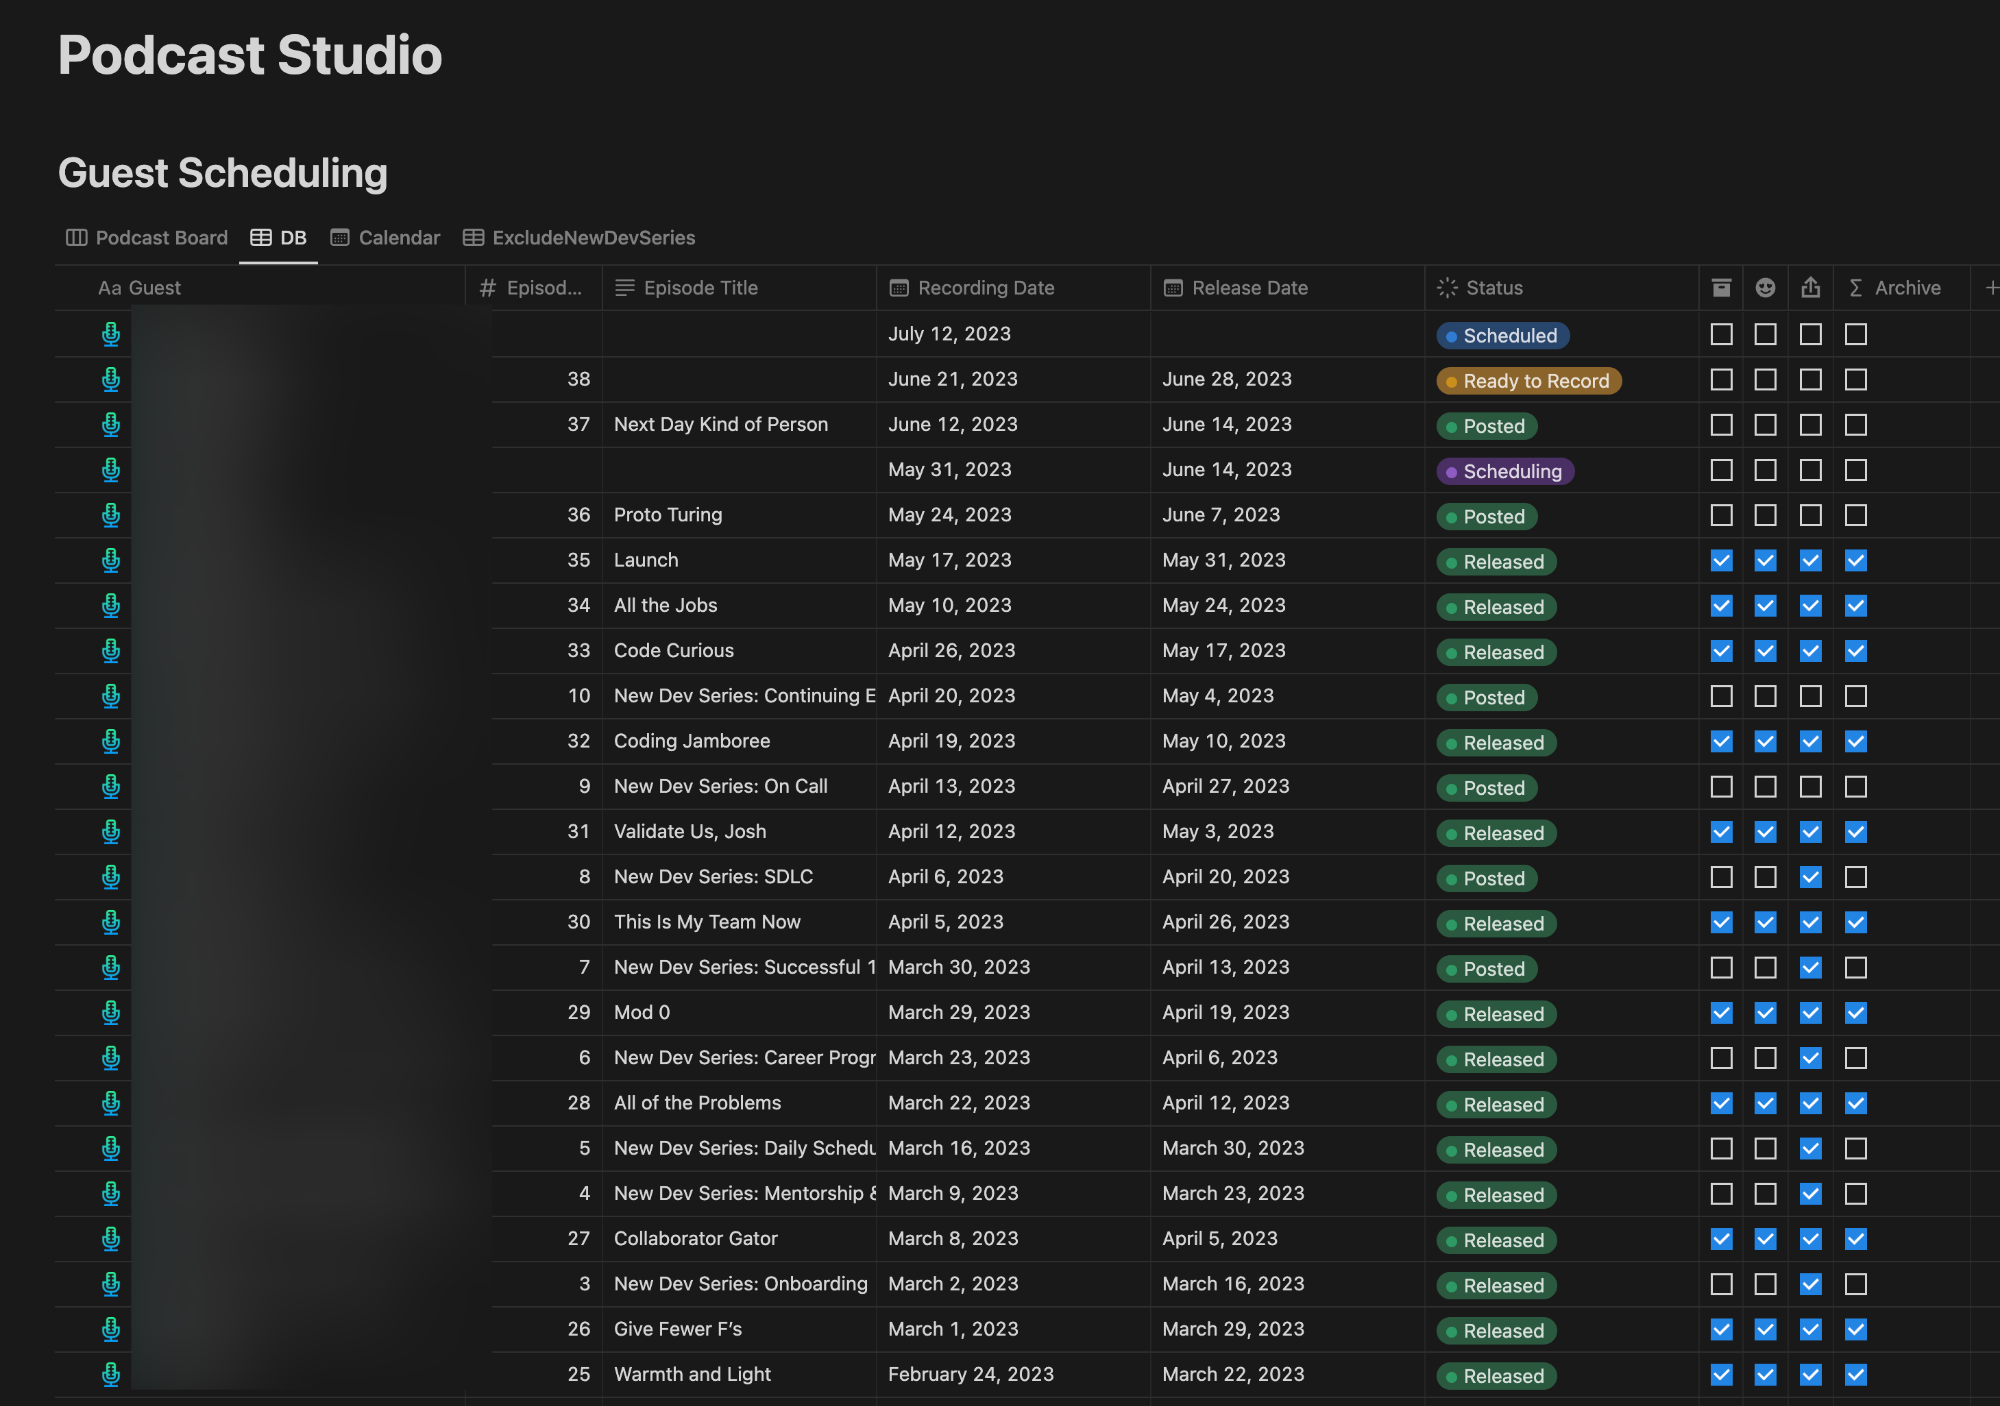Open the ExcludeNewDevSeries view

[x=579, y=238]
